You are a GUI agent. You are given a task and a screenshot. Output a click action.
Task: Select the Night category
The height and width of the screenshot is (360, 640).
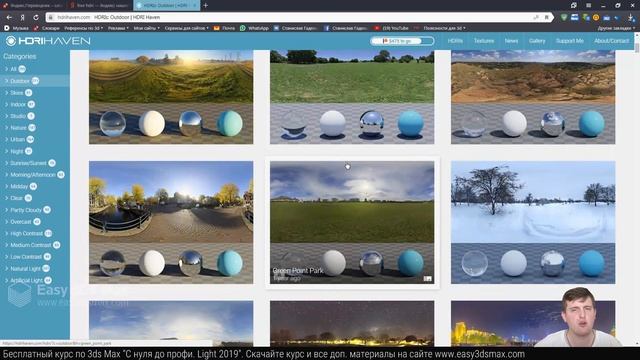pyautogui.click(x=35, y=151)
